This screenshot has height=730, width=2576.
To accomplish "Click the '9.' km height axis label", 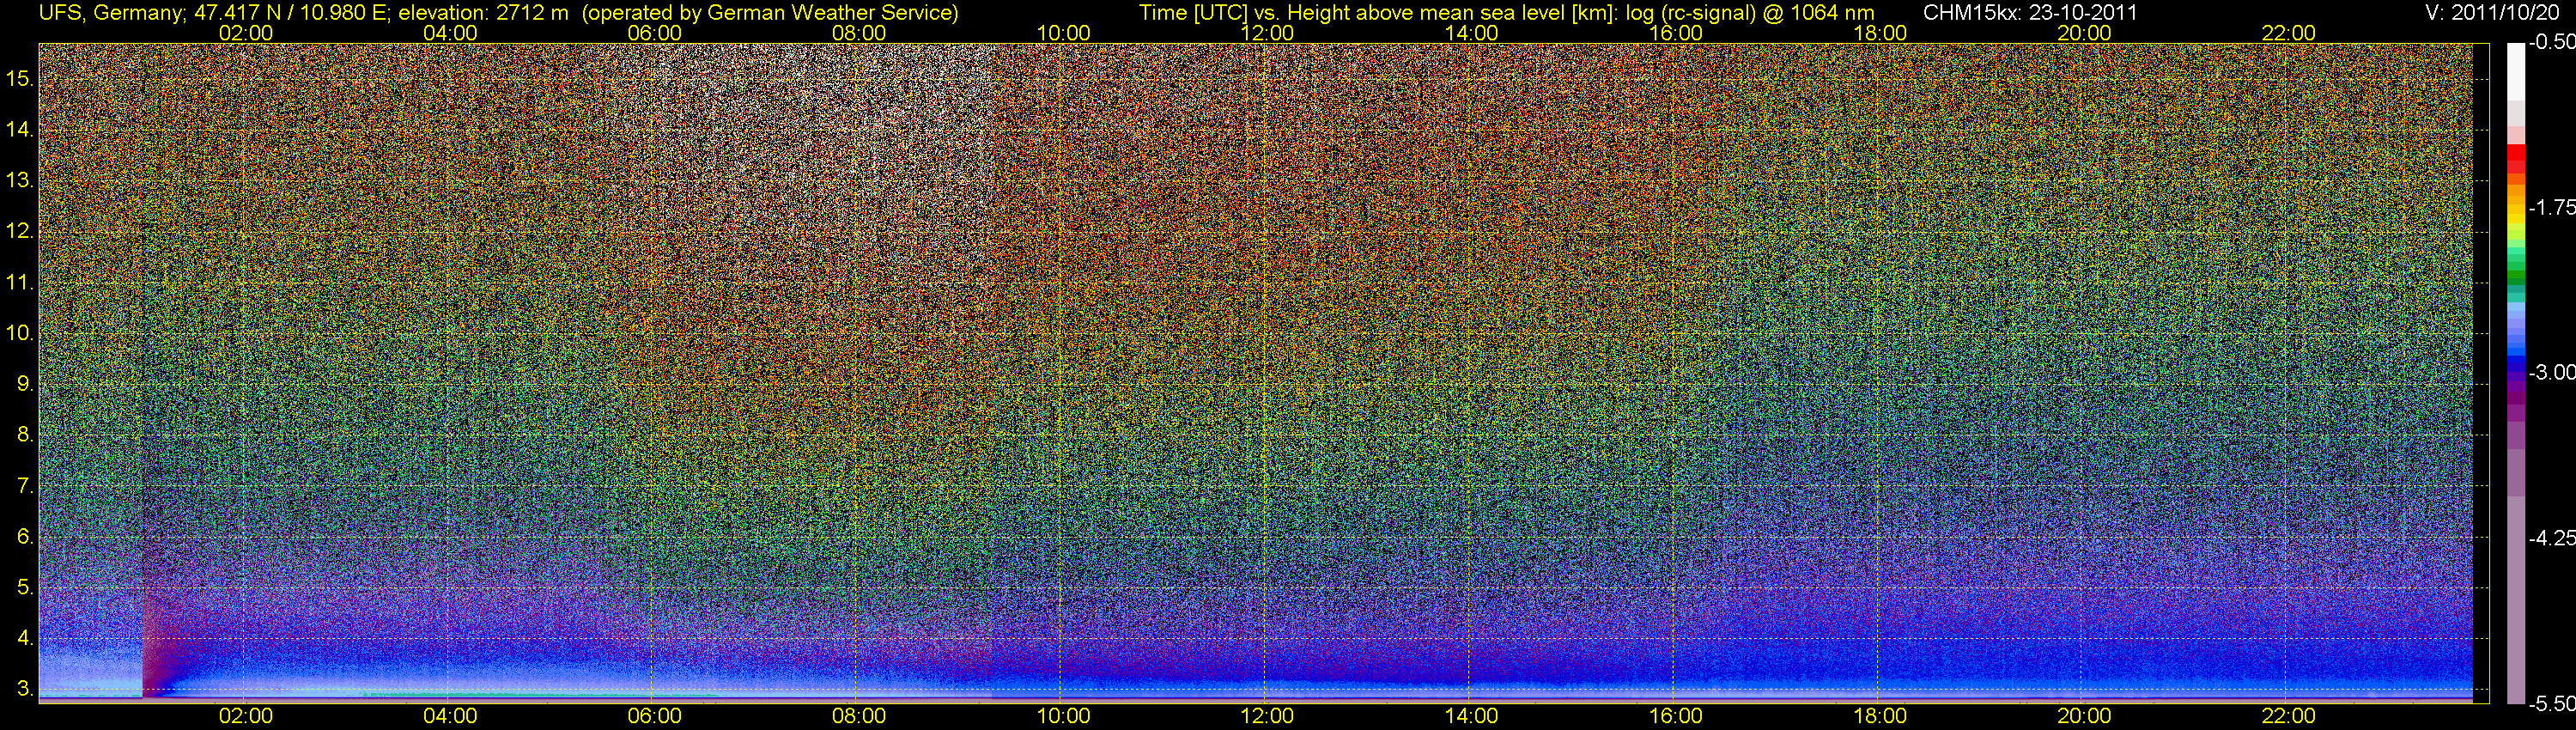I will coord(25,384).
